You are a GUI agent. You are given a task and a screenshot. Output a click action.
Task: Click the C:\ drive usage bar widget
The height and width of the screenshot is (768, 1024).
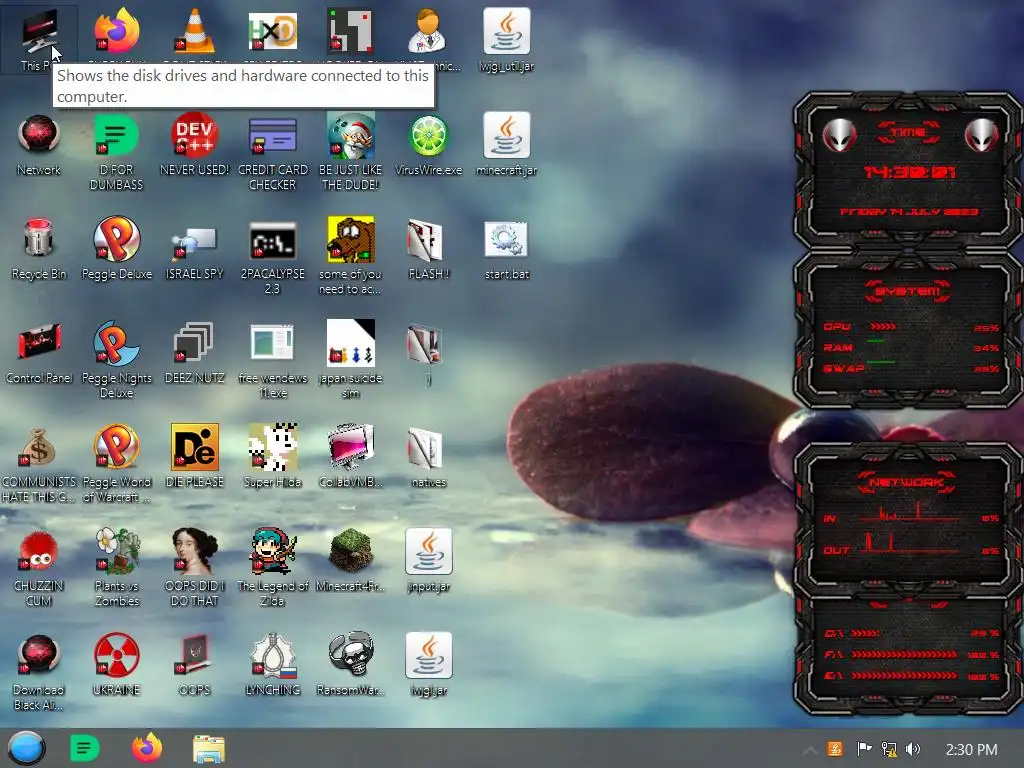point(912,633)
